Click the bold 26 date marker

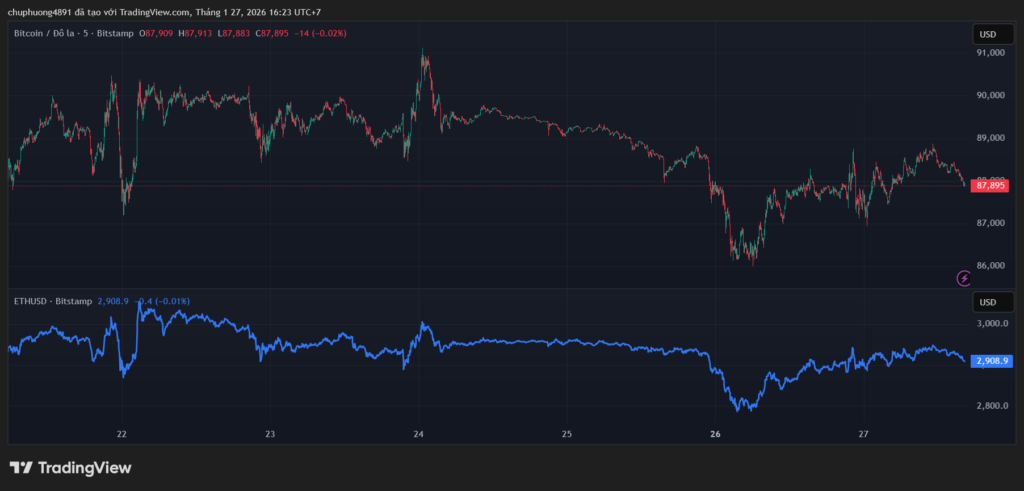click(715, 435)
